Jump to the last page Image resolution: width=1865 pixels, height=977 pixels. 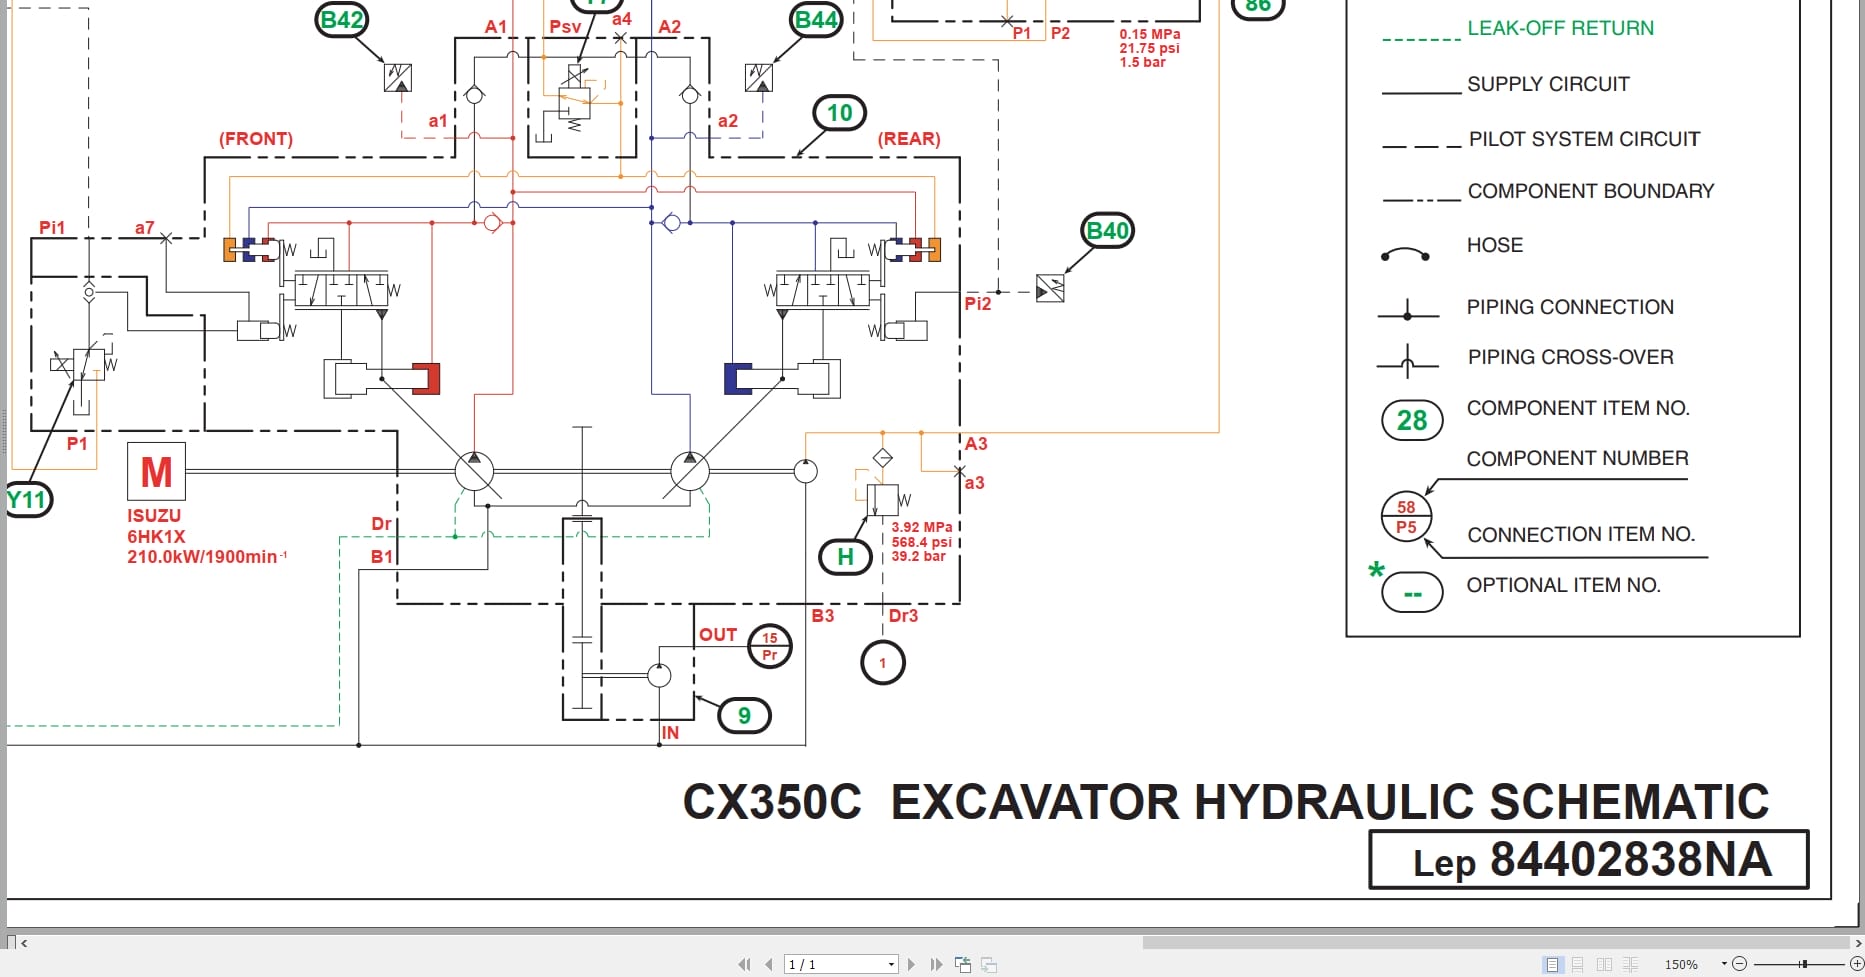click(936, 964)
